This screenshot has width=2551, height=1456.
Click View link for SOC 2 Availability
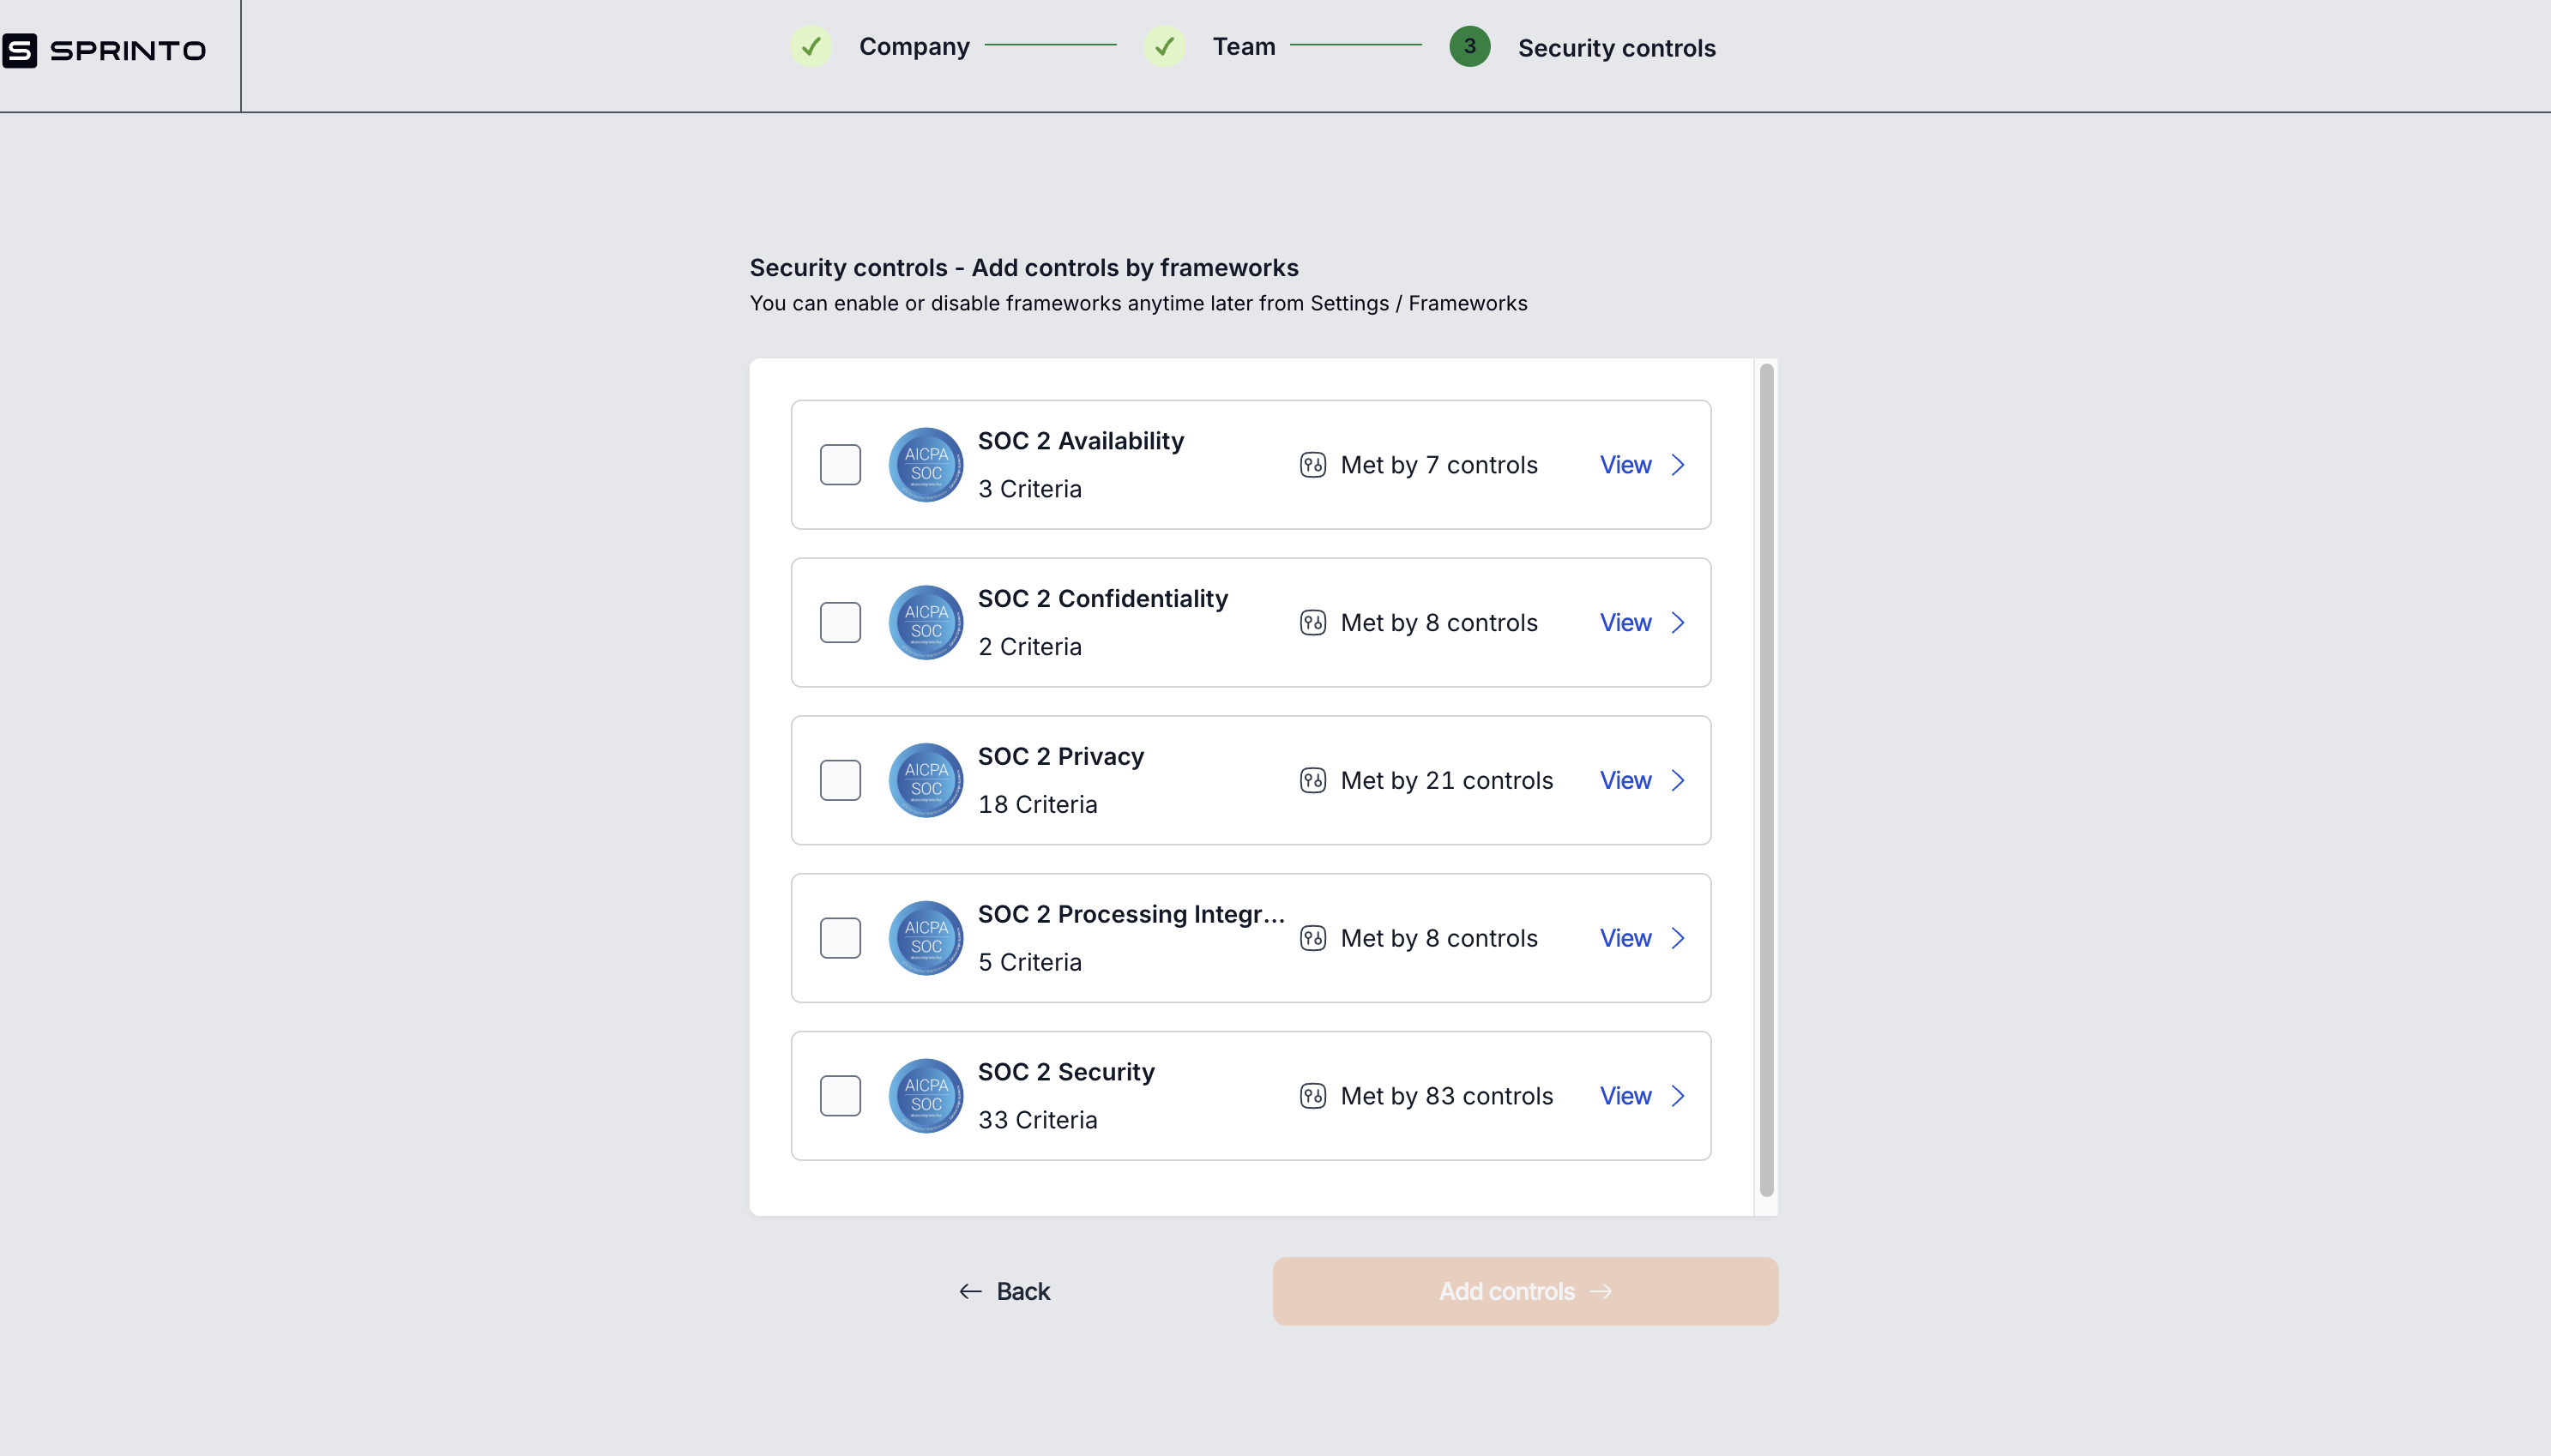(x=1625, y=465)
